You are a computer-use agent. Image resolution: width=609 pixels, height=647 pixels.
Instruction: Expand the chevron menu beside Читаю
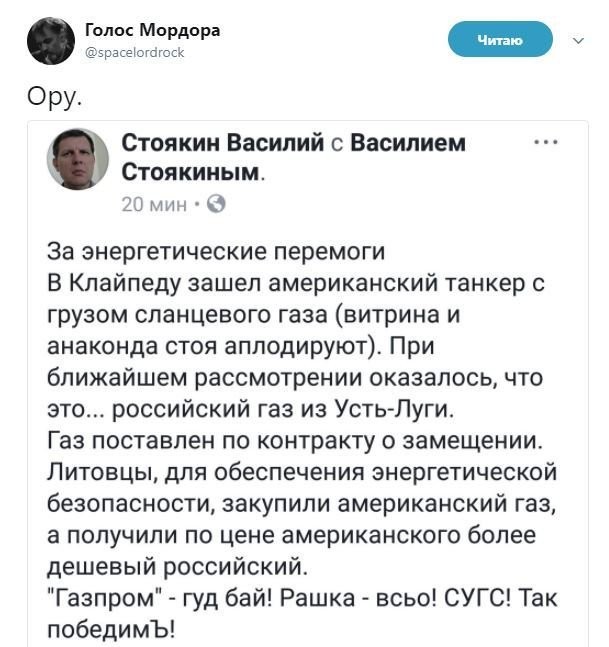[x=576, y=41]
